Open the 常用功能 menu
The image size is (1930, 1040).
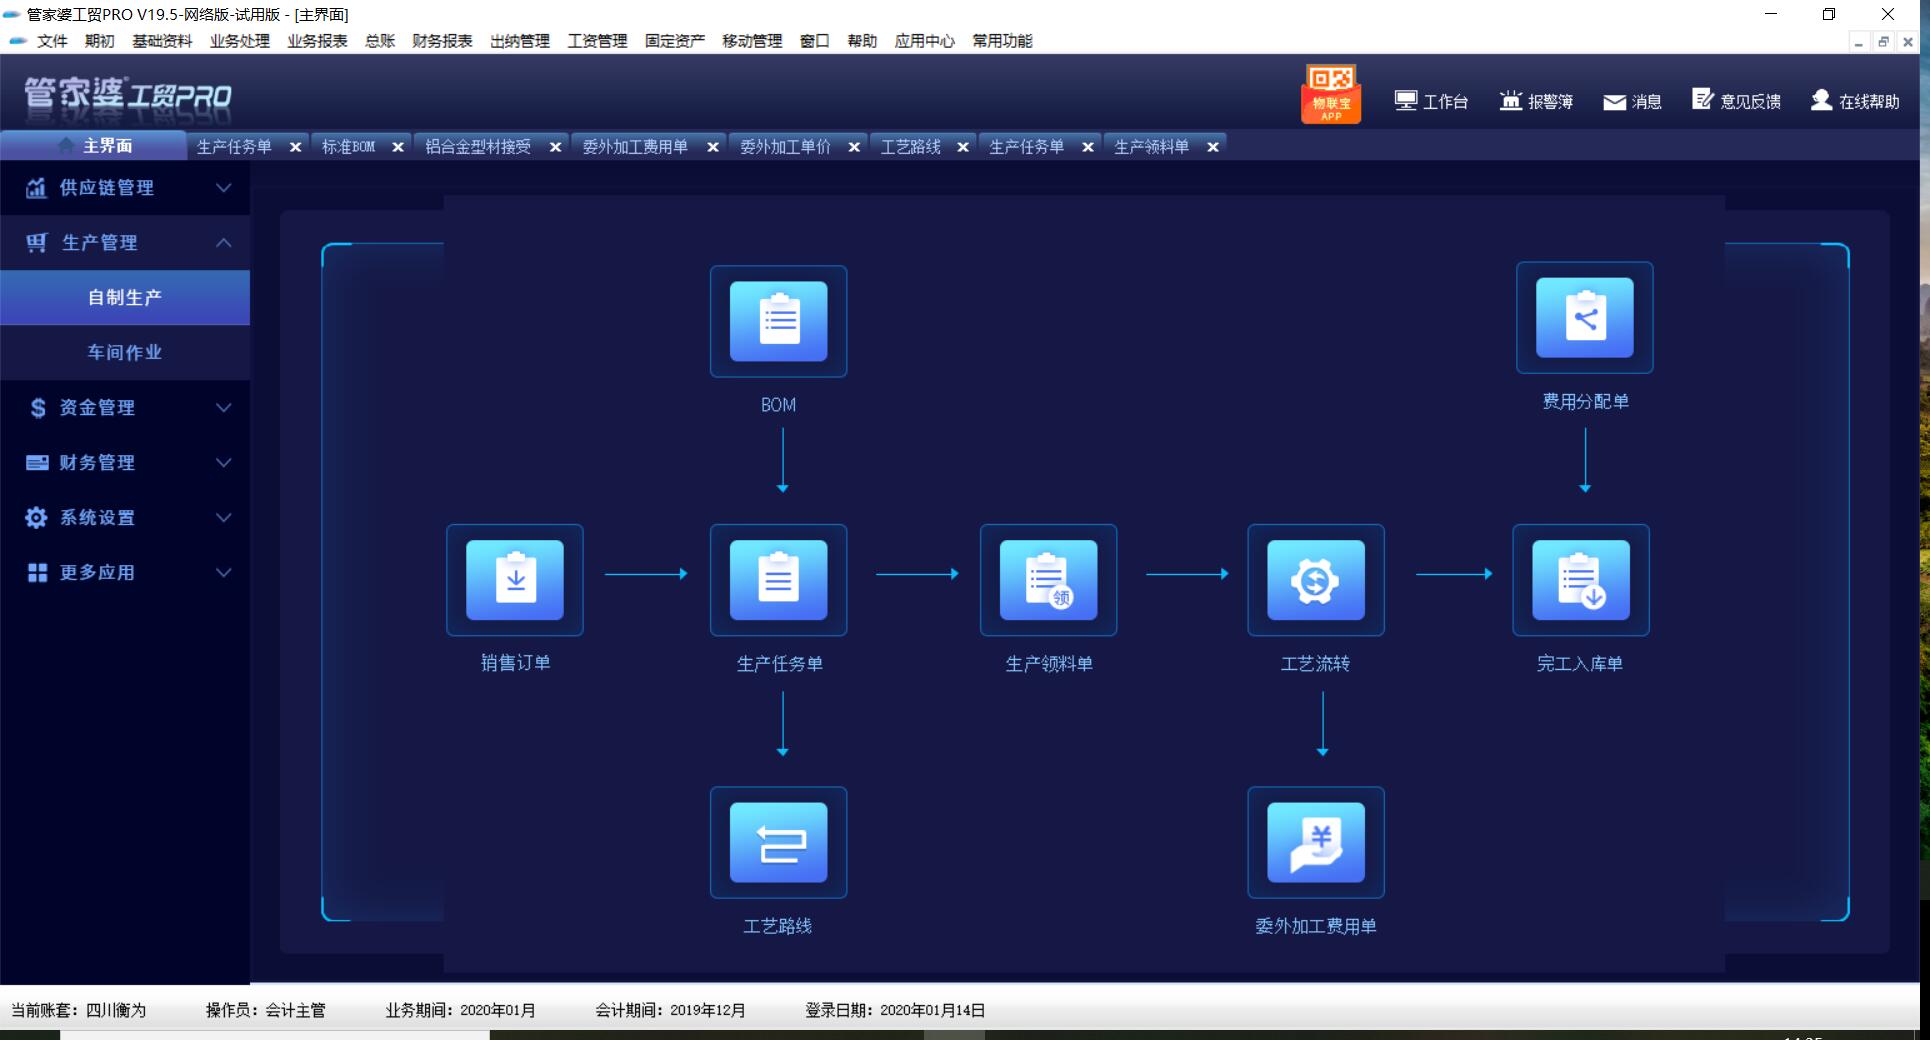[1002, 41]
